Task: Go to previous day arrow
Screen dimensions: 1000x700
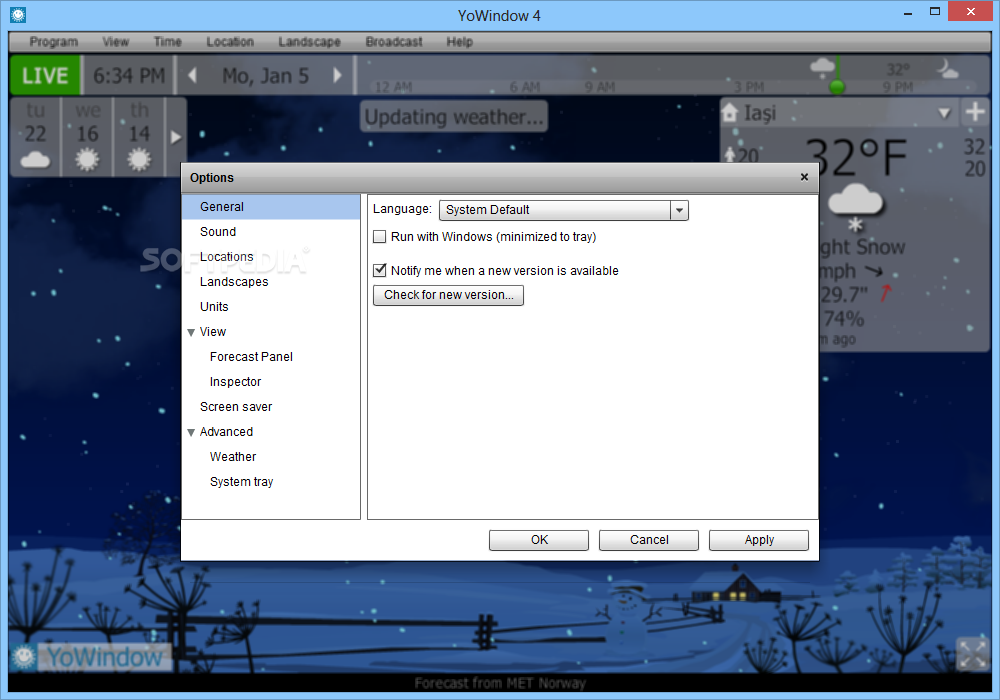Action: 192,75
